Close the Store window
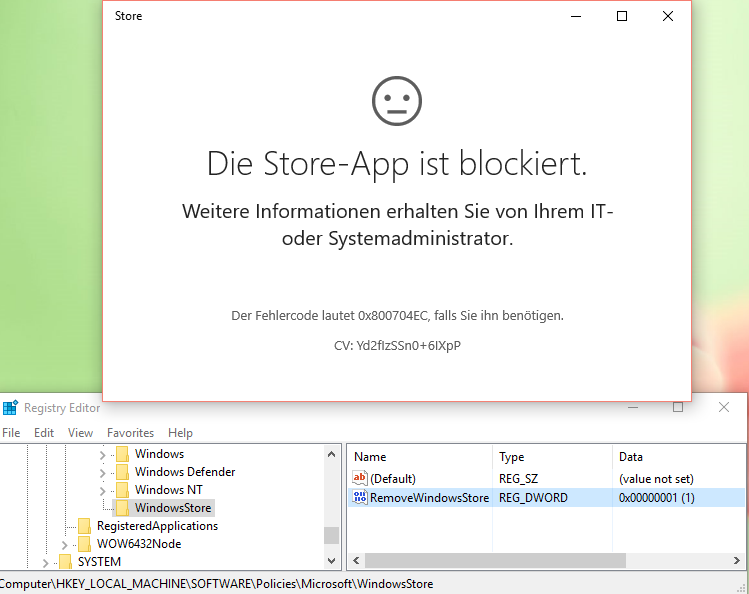This screenshot has height=594, width=749. pyautogui.click(x=668, y=16)
